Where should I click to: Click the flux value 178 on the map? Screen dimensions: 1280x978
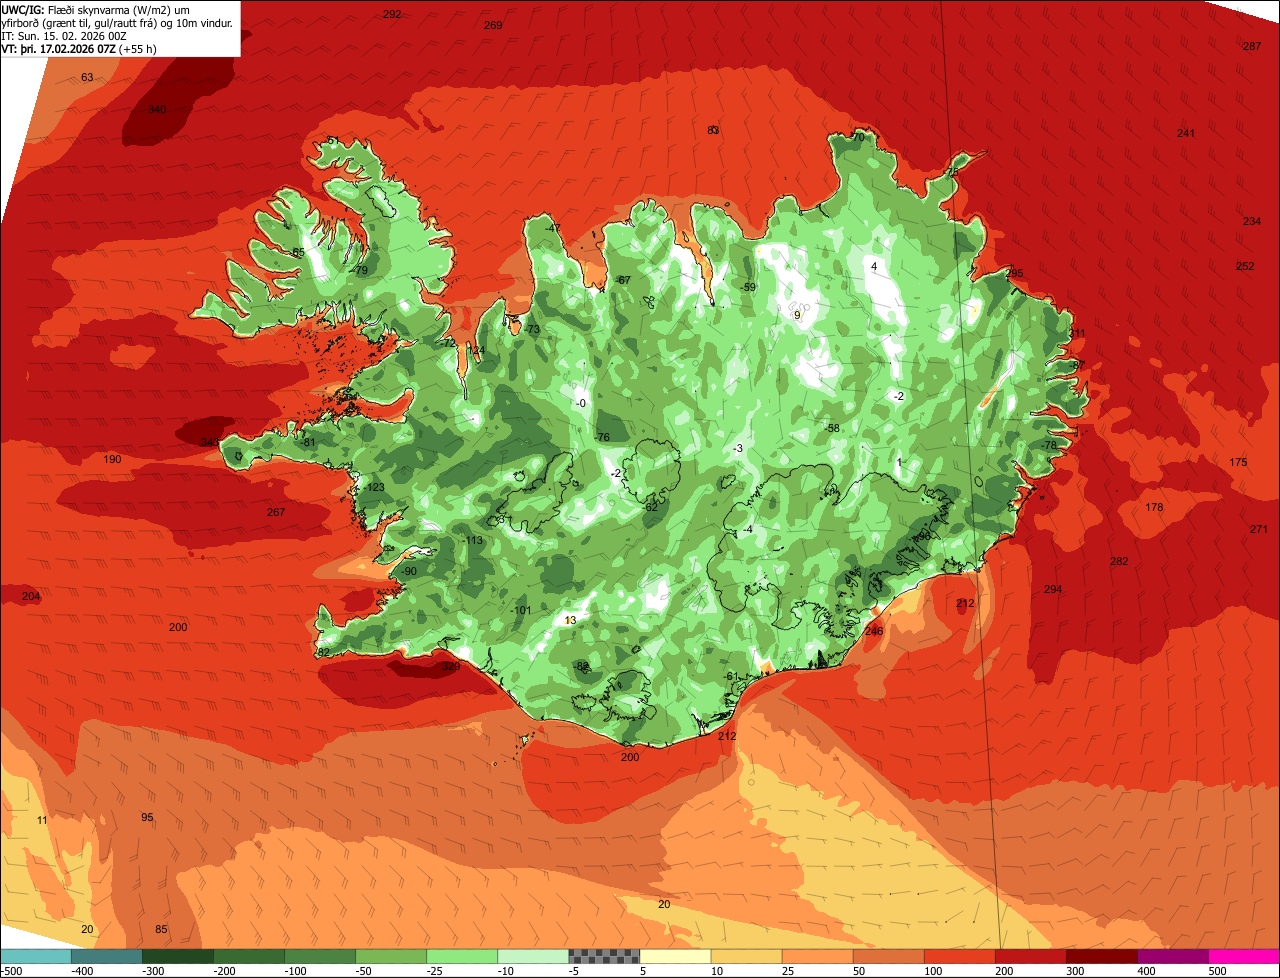(1154, 508)
